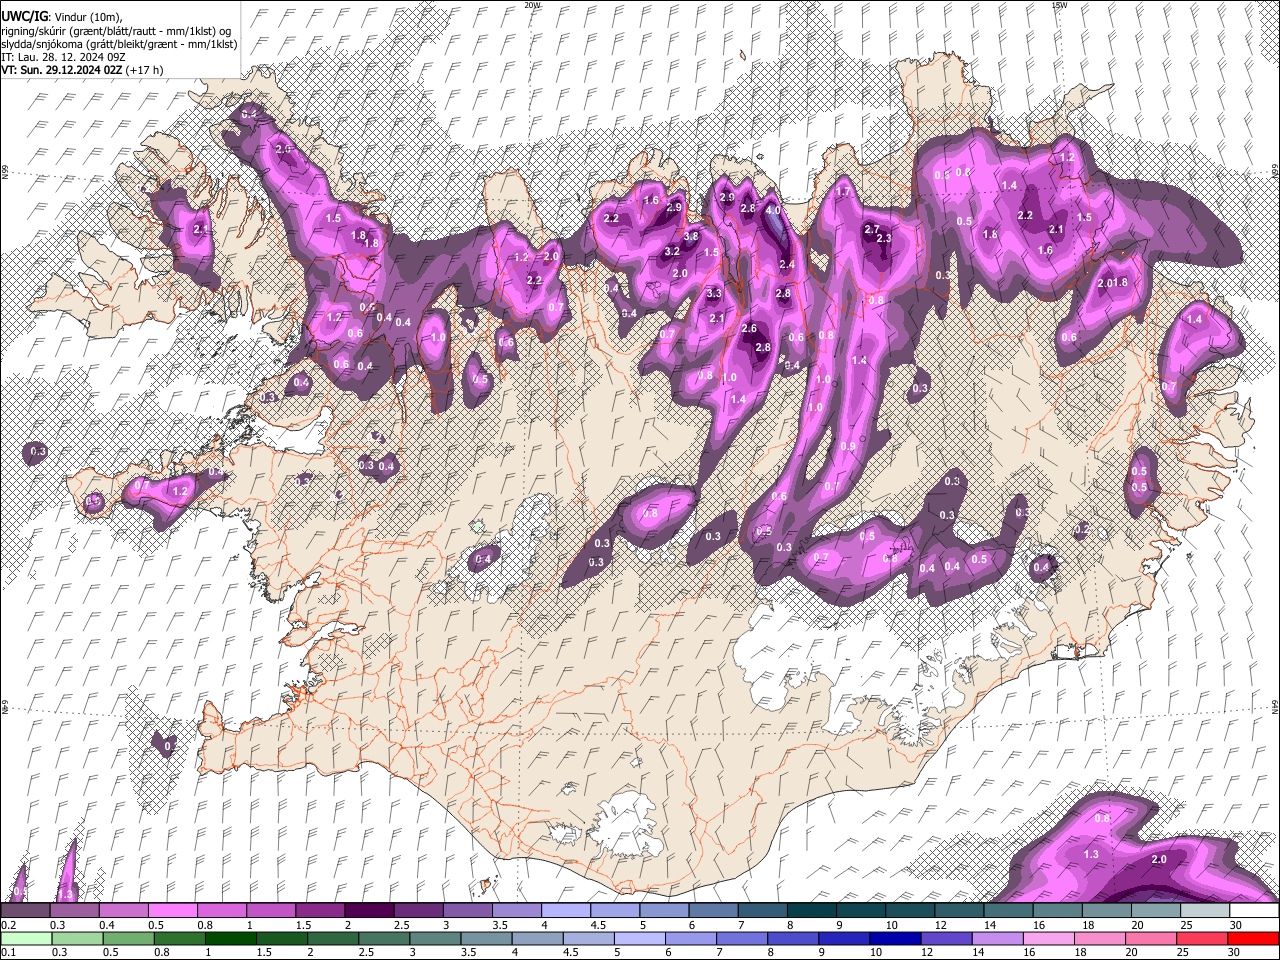Select the 'VT: Sun. 29.12.2024 02Z' valid time

[62, 70]
